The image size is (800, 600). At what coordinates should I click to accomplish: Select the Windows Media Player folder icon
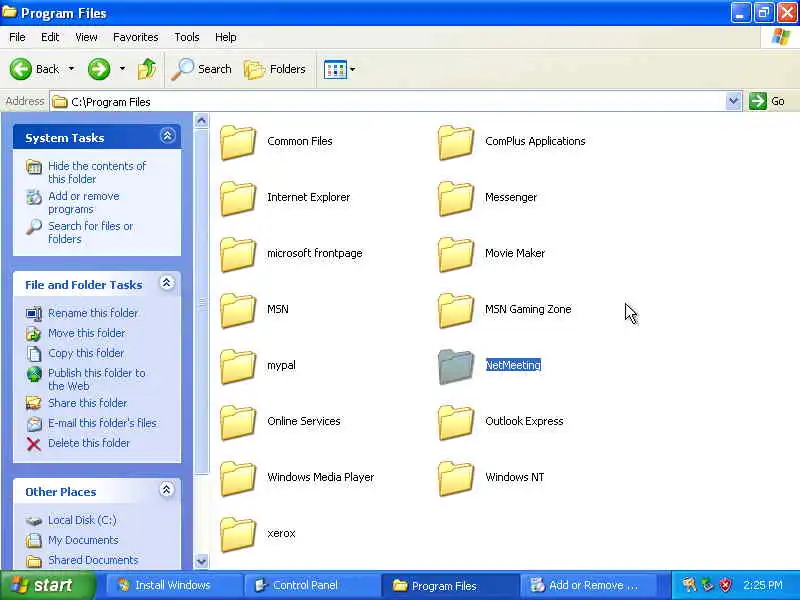238,479
